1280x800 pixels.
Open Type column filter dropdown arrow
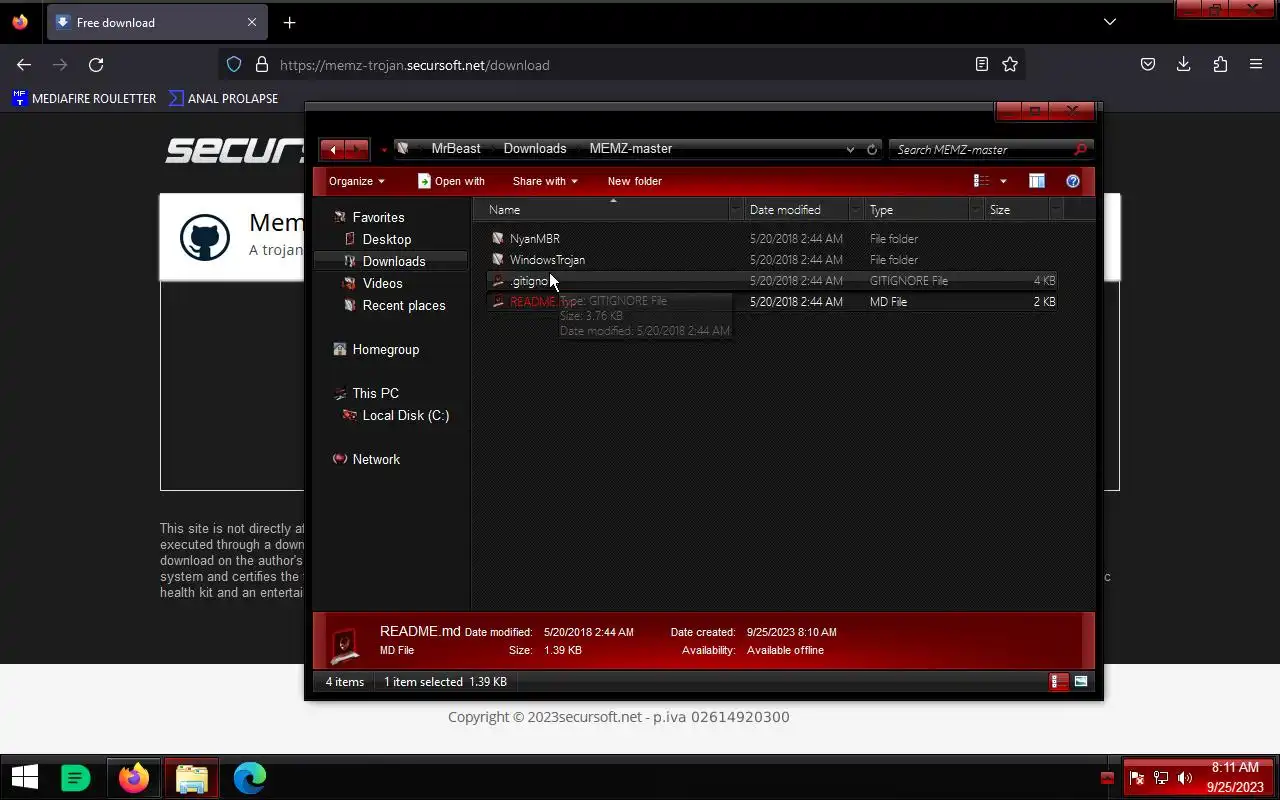click(x=977, y=210)
